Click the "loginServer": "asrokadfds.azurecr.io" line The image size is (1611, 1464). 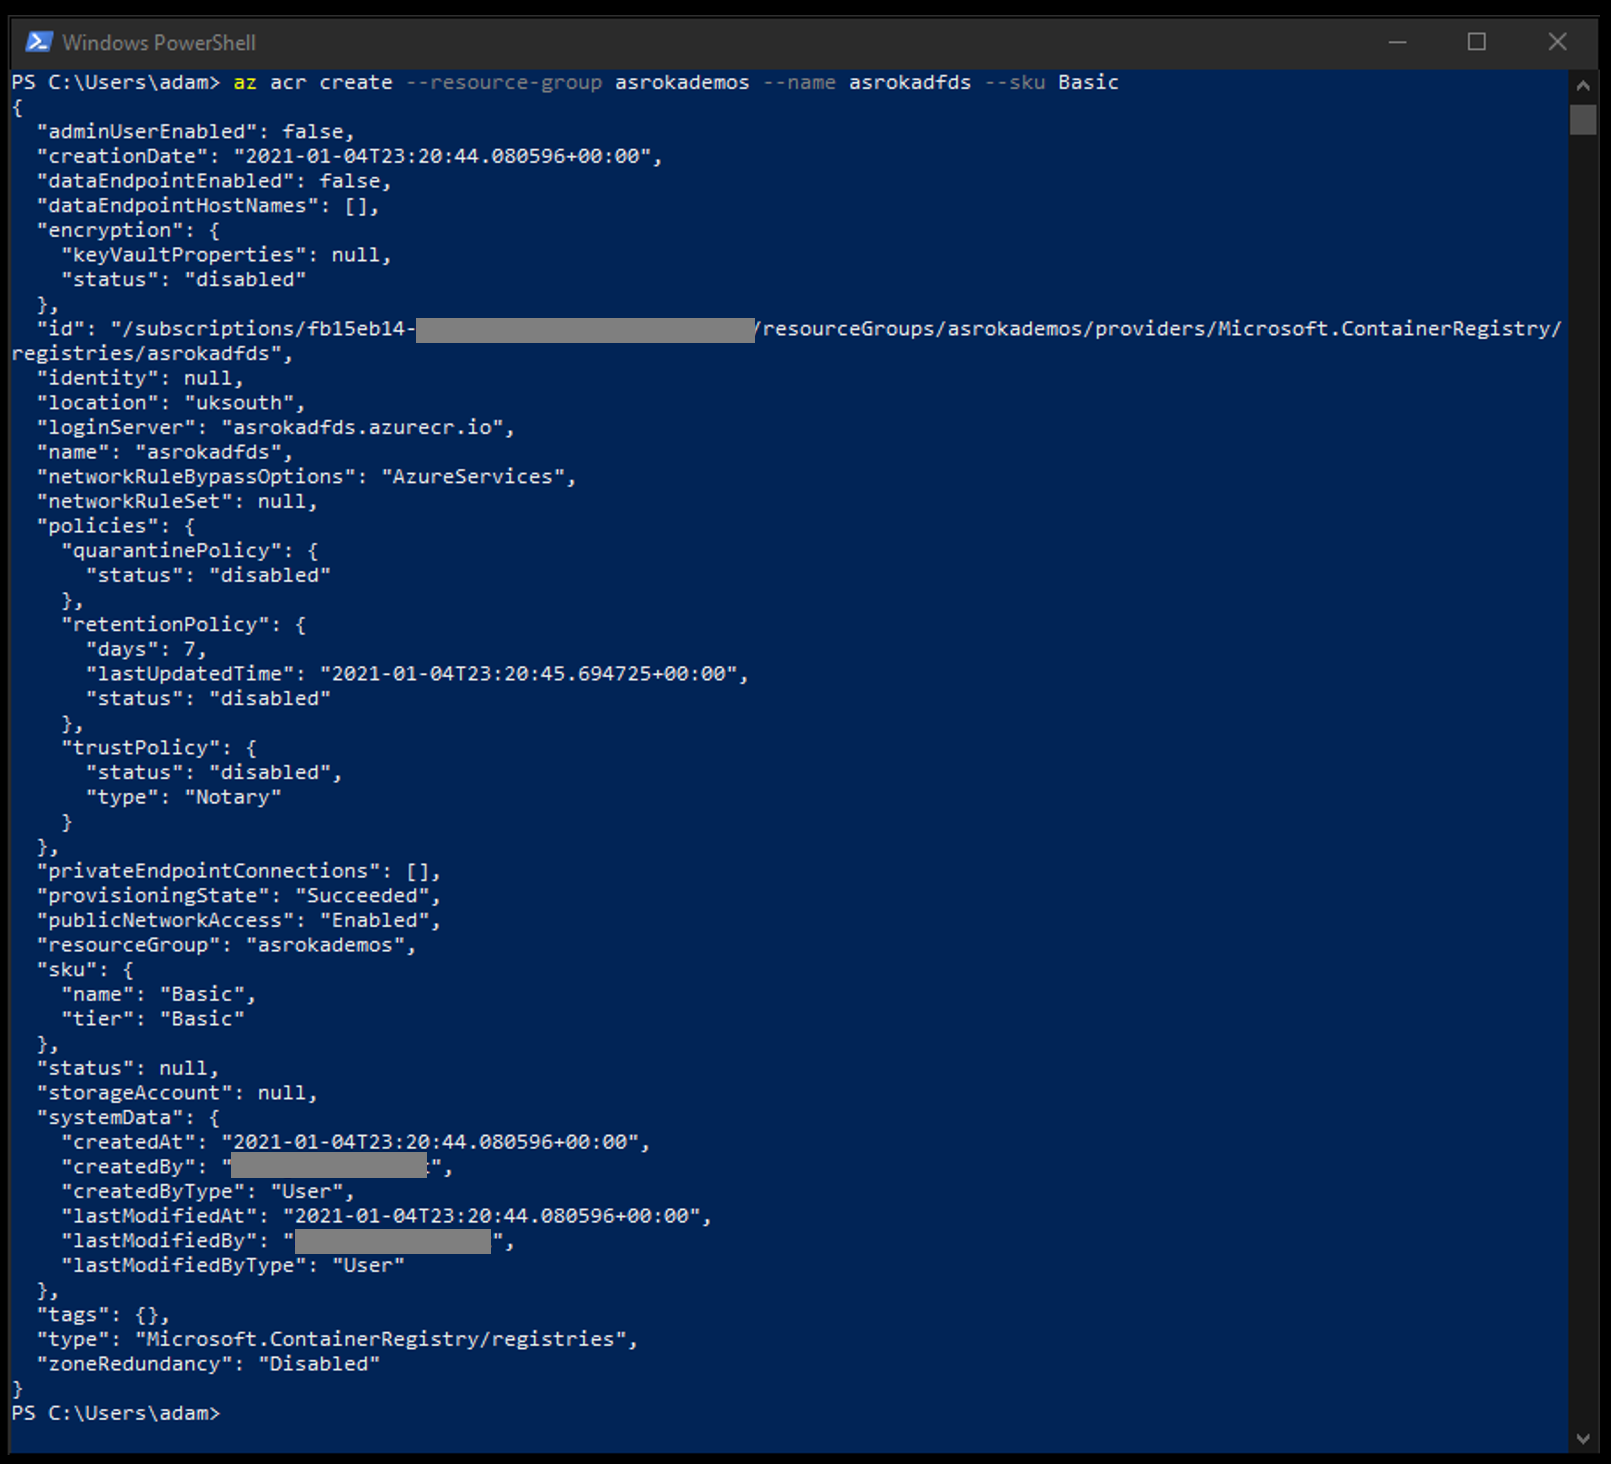coord(276,428)
